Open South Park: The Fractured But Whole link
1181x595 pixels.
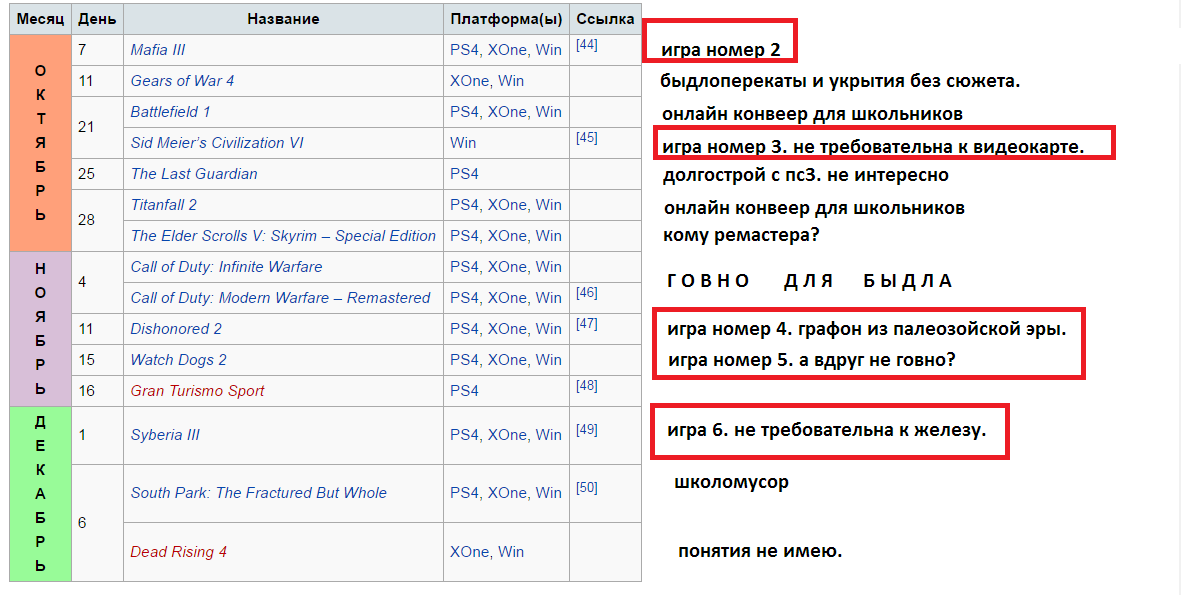[258, 493]
